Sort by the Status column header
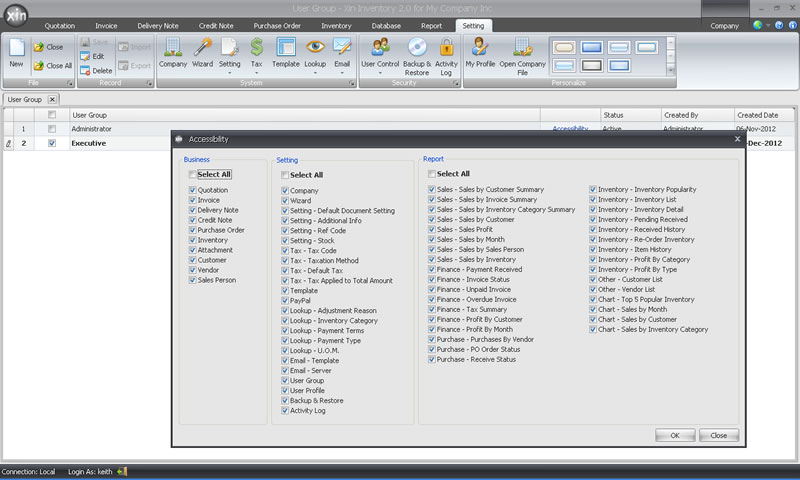The width and height of the screenshot is (800, 480). pos(630,115)
